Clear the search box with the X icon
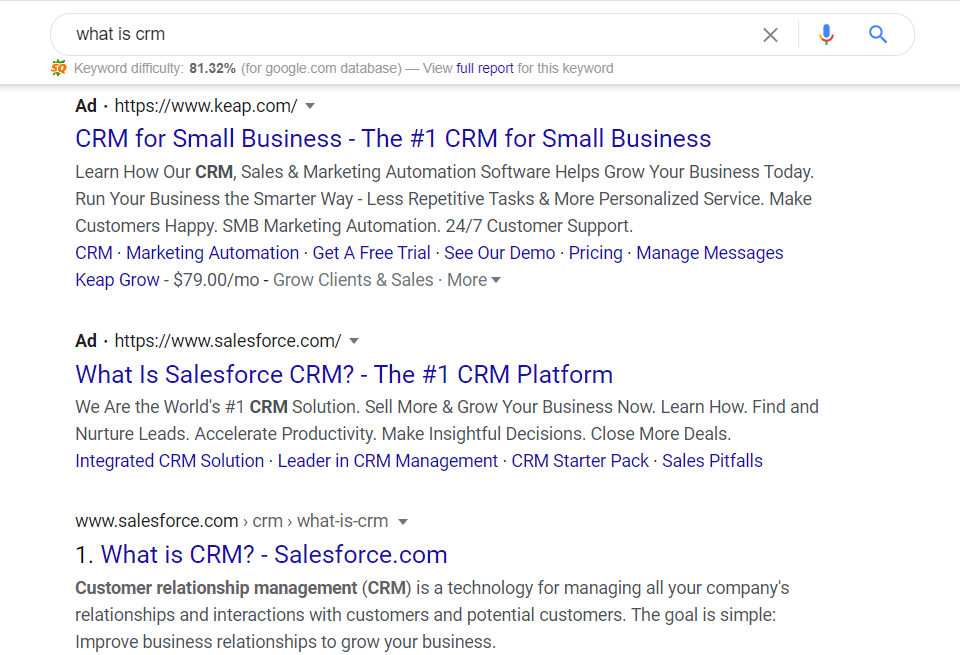The height and width of the screenshot is (655, 960). click(770, 35)
